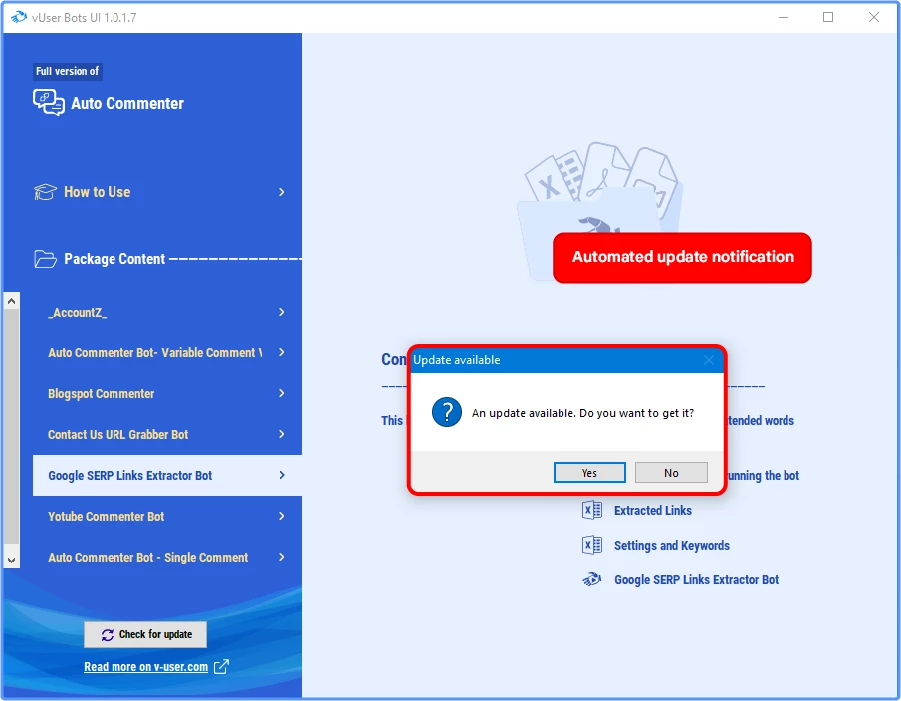Expand the Yotube Commenter Bot chevron
This screenshot has width=901, height=701.
pos(282,516)
